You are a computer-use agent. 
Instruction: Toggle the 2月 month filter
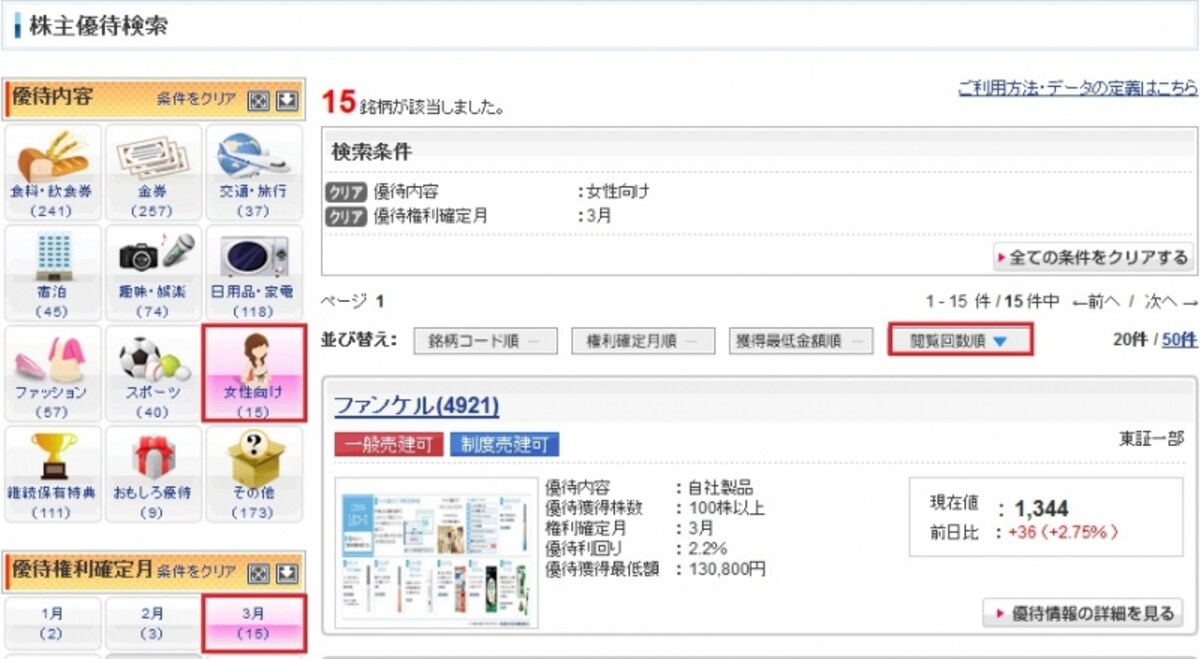point(153,624)
